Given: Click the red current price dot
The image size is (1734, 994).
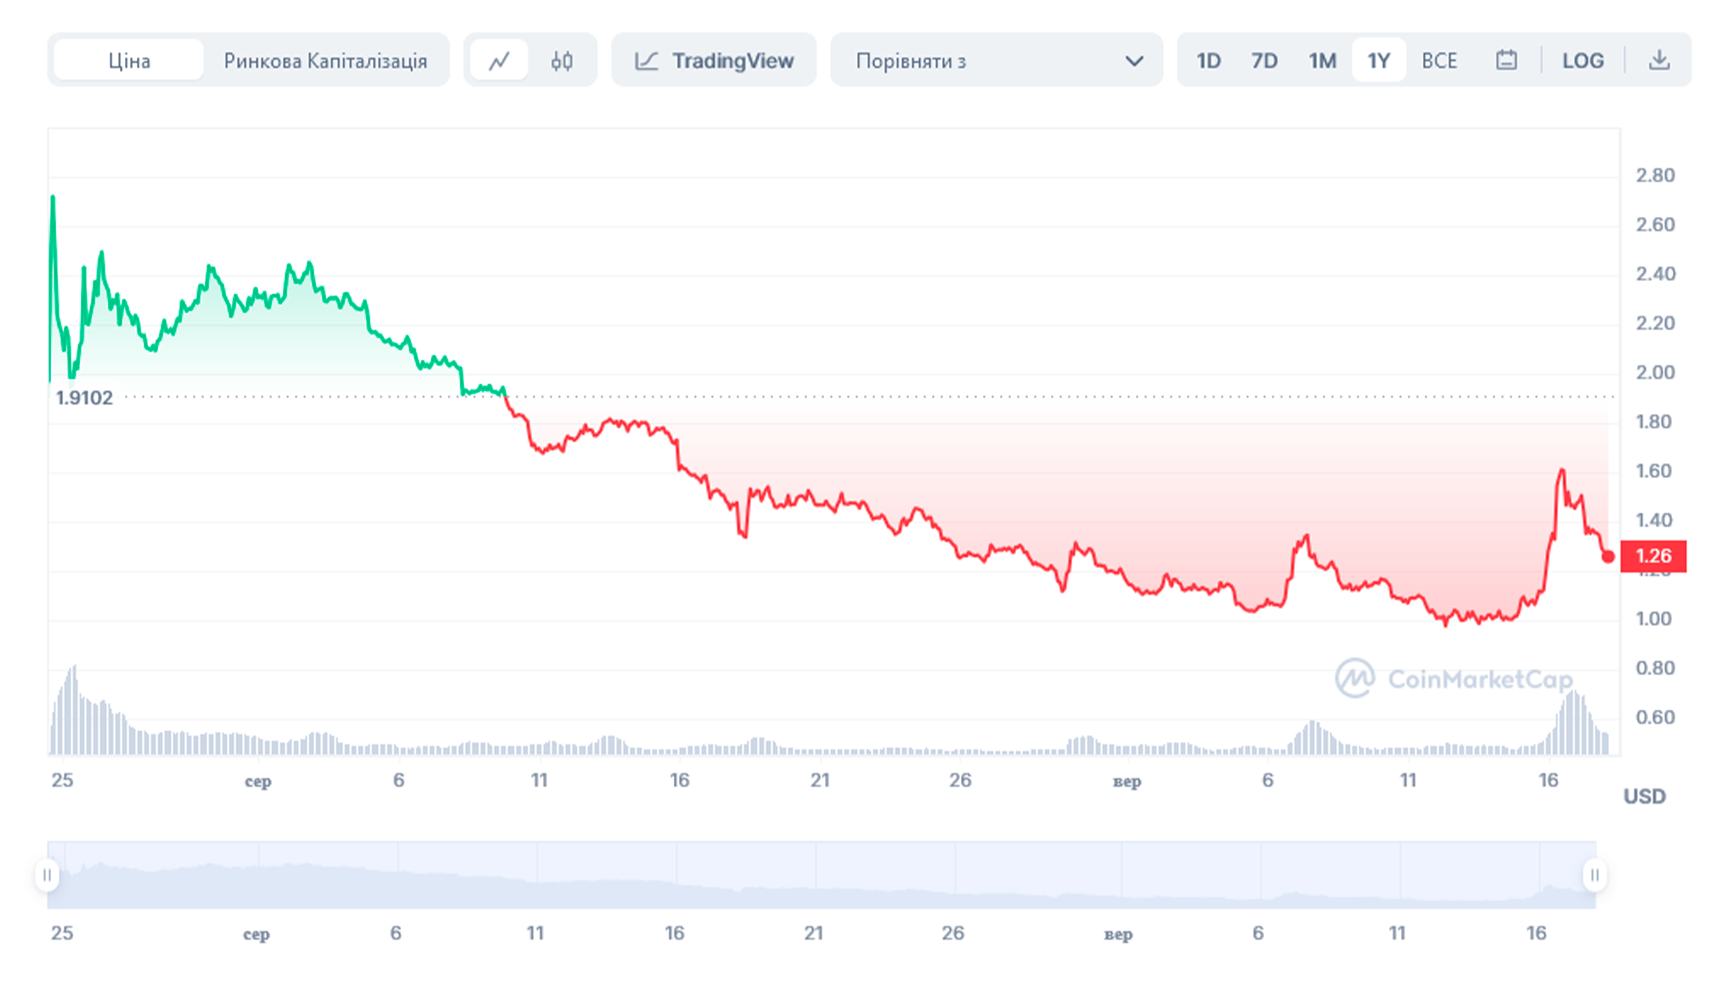Looking at the screenshot, I should coord(1608,556).
